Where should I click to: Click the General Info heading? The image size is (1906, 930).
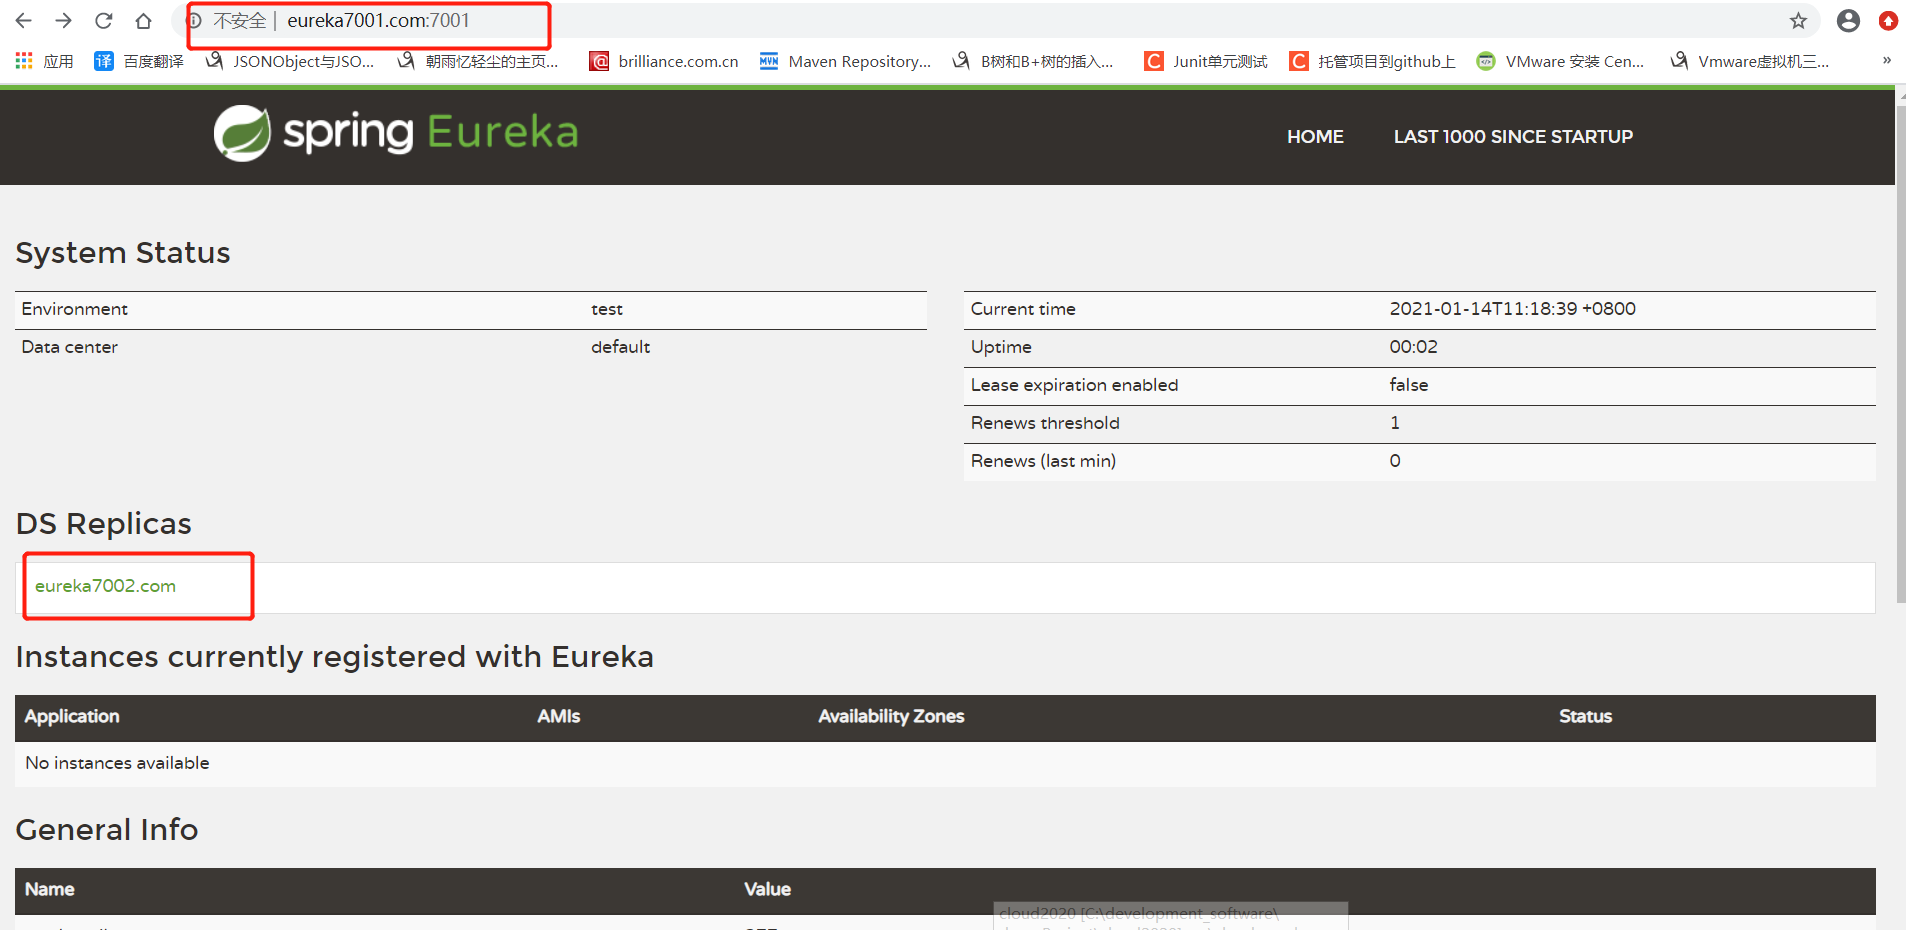pos(107,830)
